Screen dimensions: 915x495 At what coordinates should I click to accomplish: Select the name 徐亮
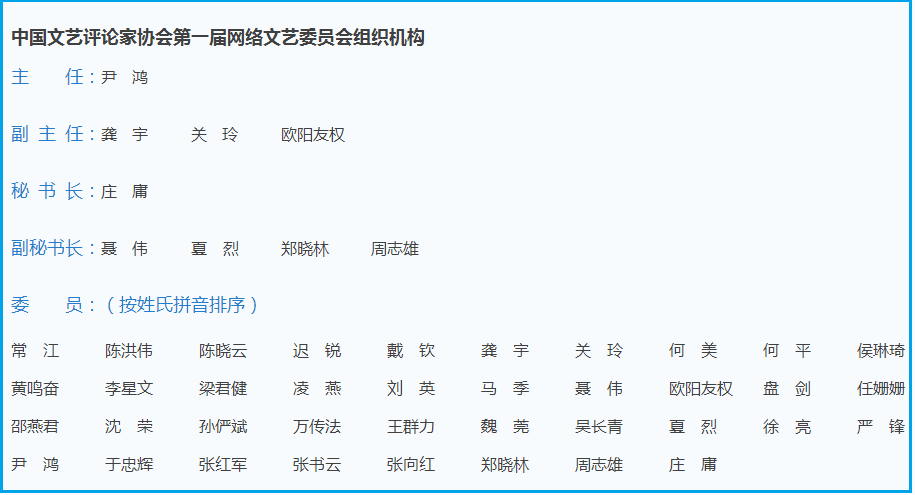point(787,427)
